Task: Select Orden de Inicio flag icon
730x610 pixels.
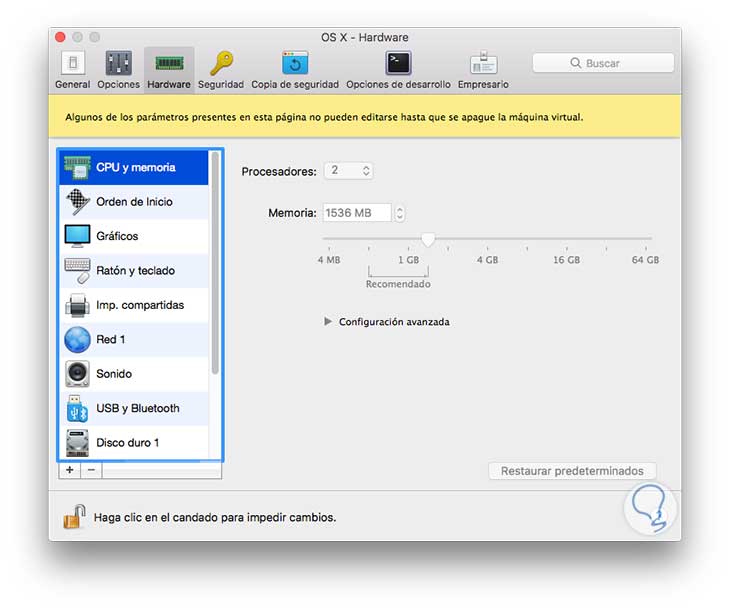Action: [x=77, y=202]
